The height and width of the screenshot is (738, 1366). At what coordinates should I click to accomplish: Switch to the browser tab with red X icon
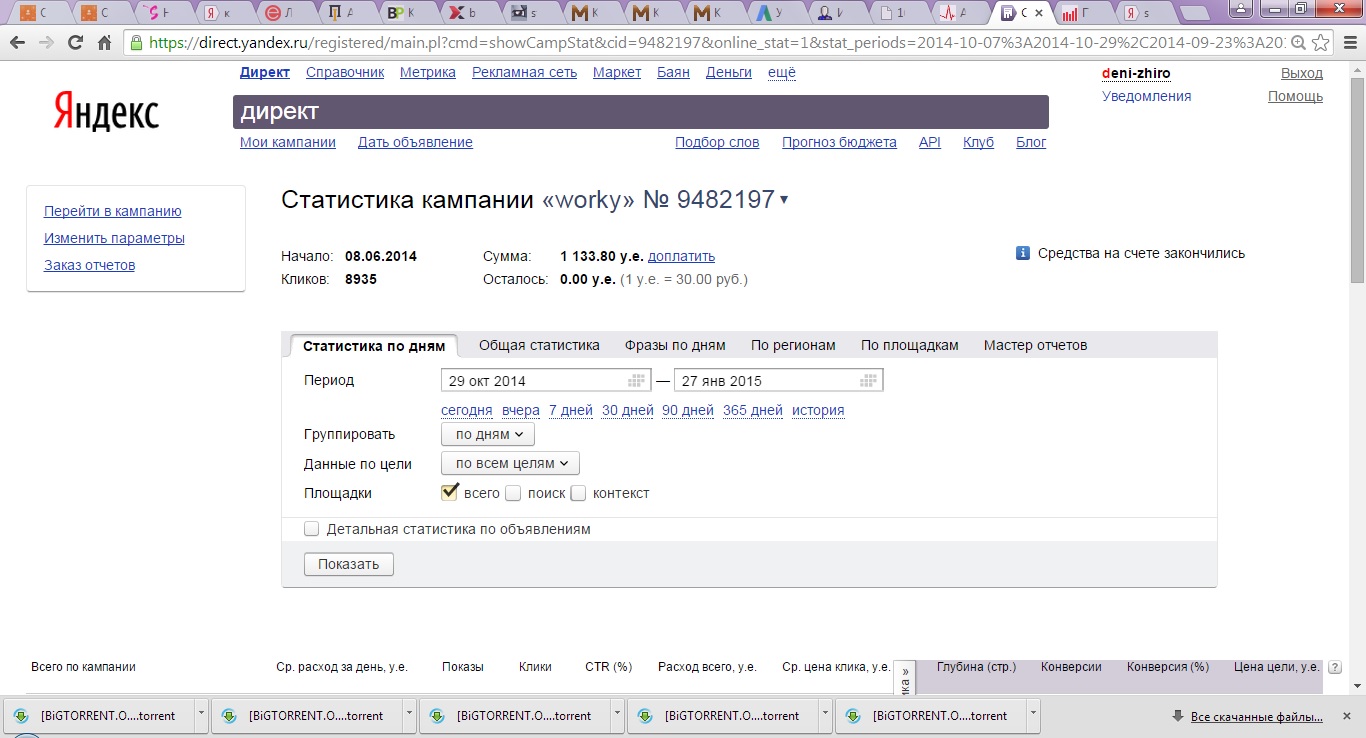click(x=469, y=13)
